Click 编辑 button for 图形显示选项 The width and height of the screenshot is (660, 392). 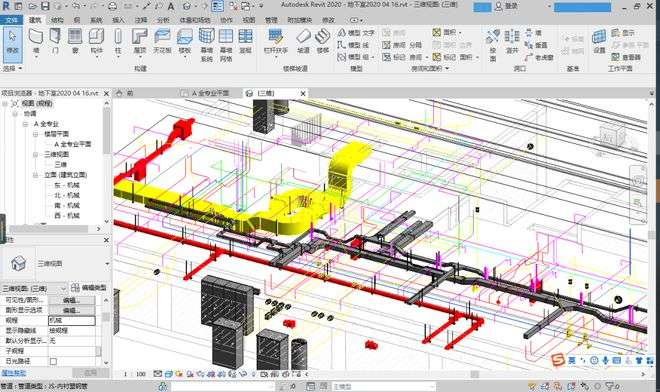[x=72, y=310]
